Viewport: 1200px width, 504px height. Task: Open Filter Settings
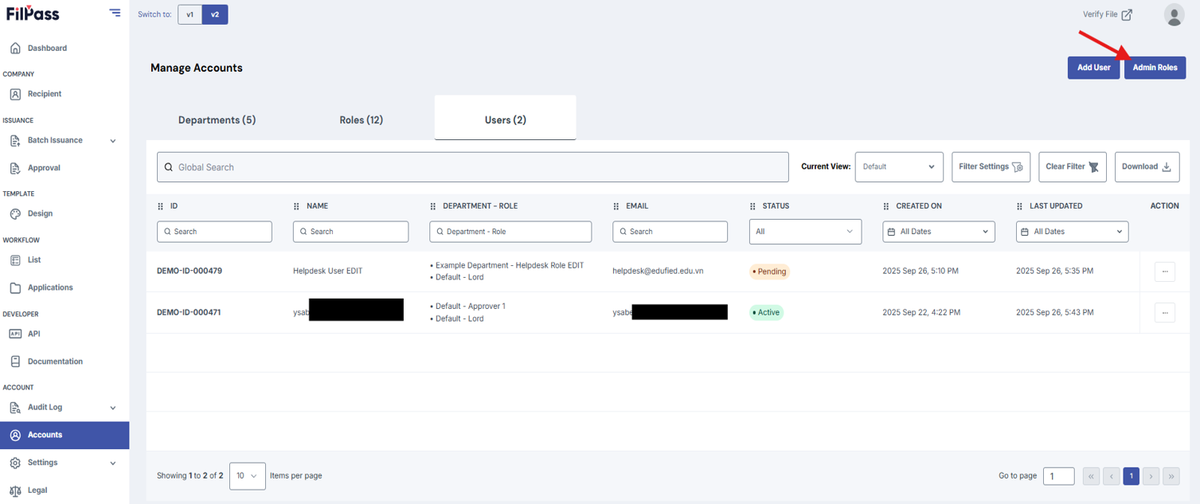click(x=990, y=167)
